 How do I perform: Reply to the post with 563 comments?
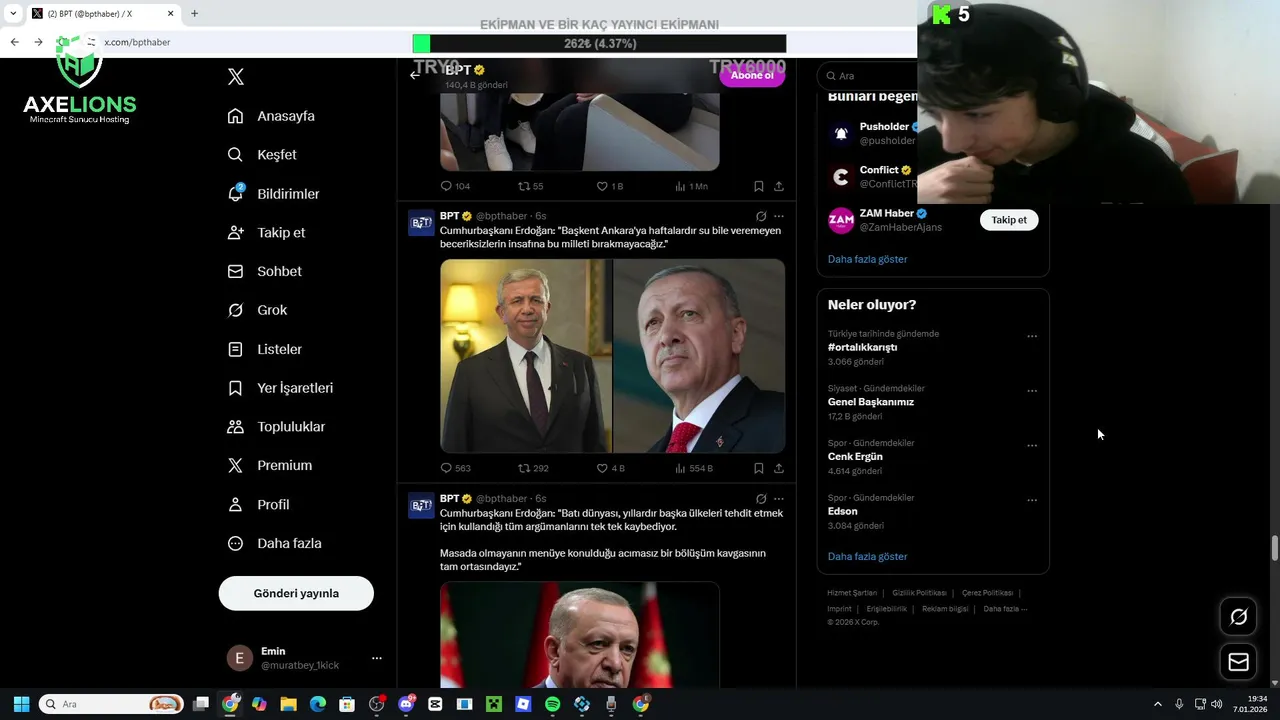[447, 468]
